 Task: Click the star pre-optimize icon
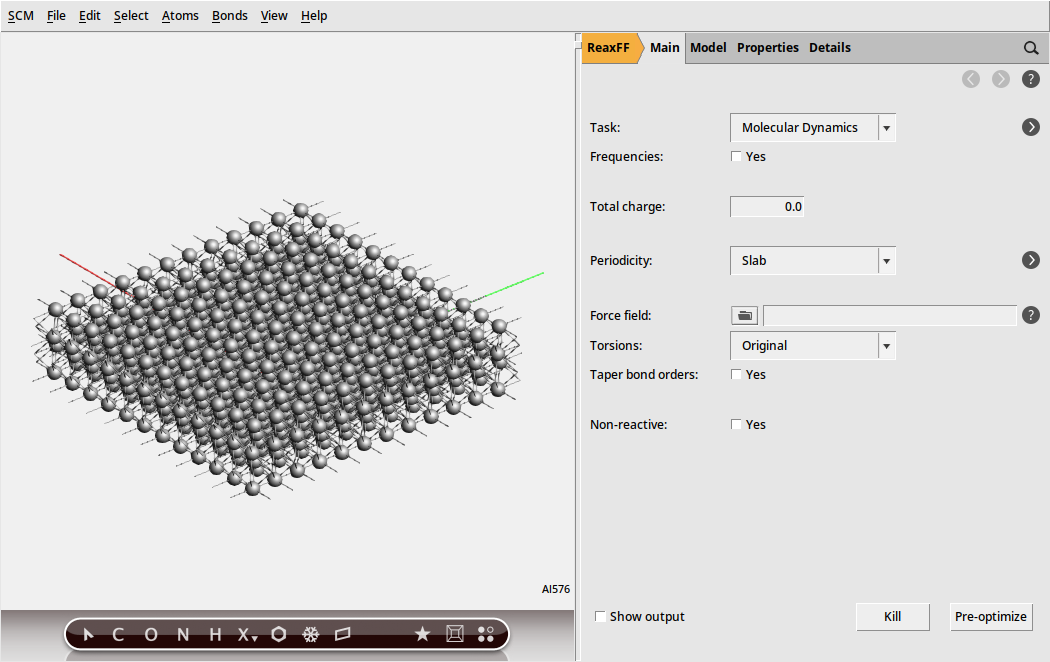click(422, 634)
